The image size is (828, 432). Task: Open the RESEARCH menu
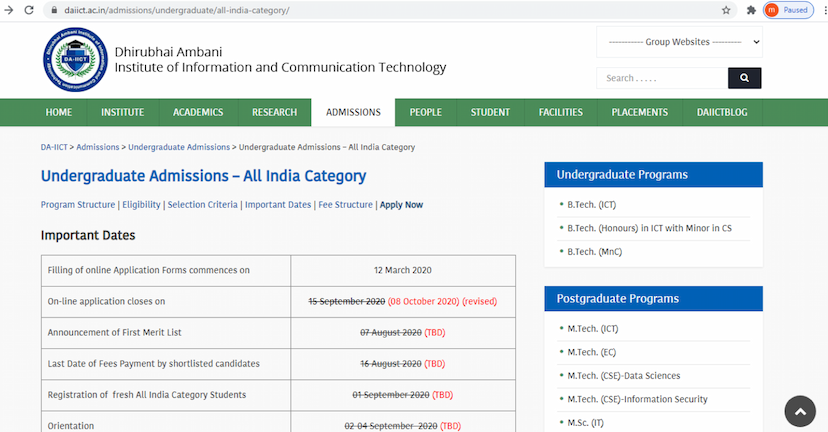tap(275, 112)
